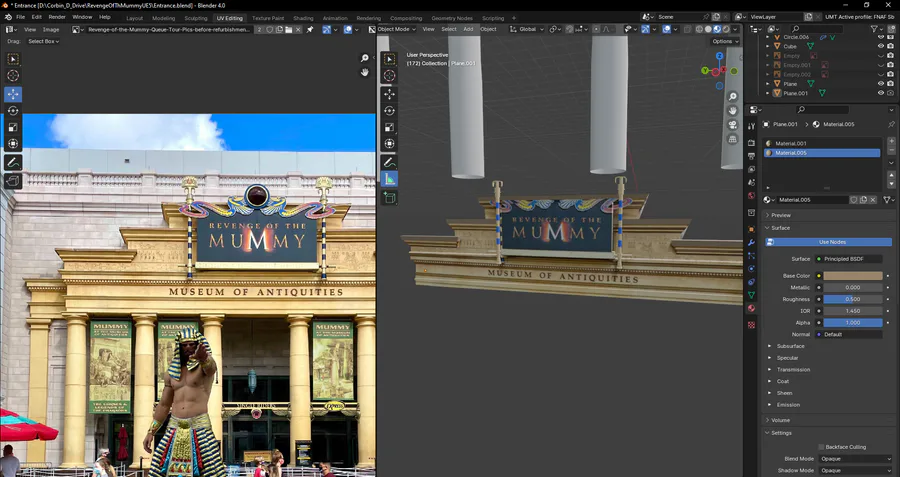Pin the image in the image editor header

310,29
